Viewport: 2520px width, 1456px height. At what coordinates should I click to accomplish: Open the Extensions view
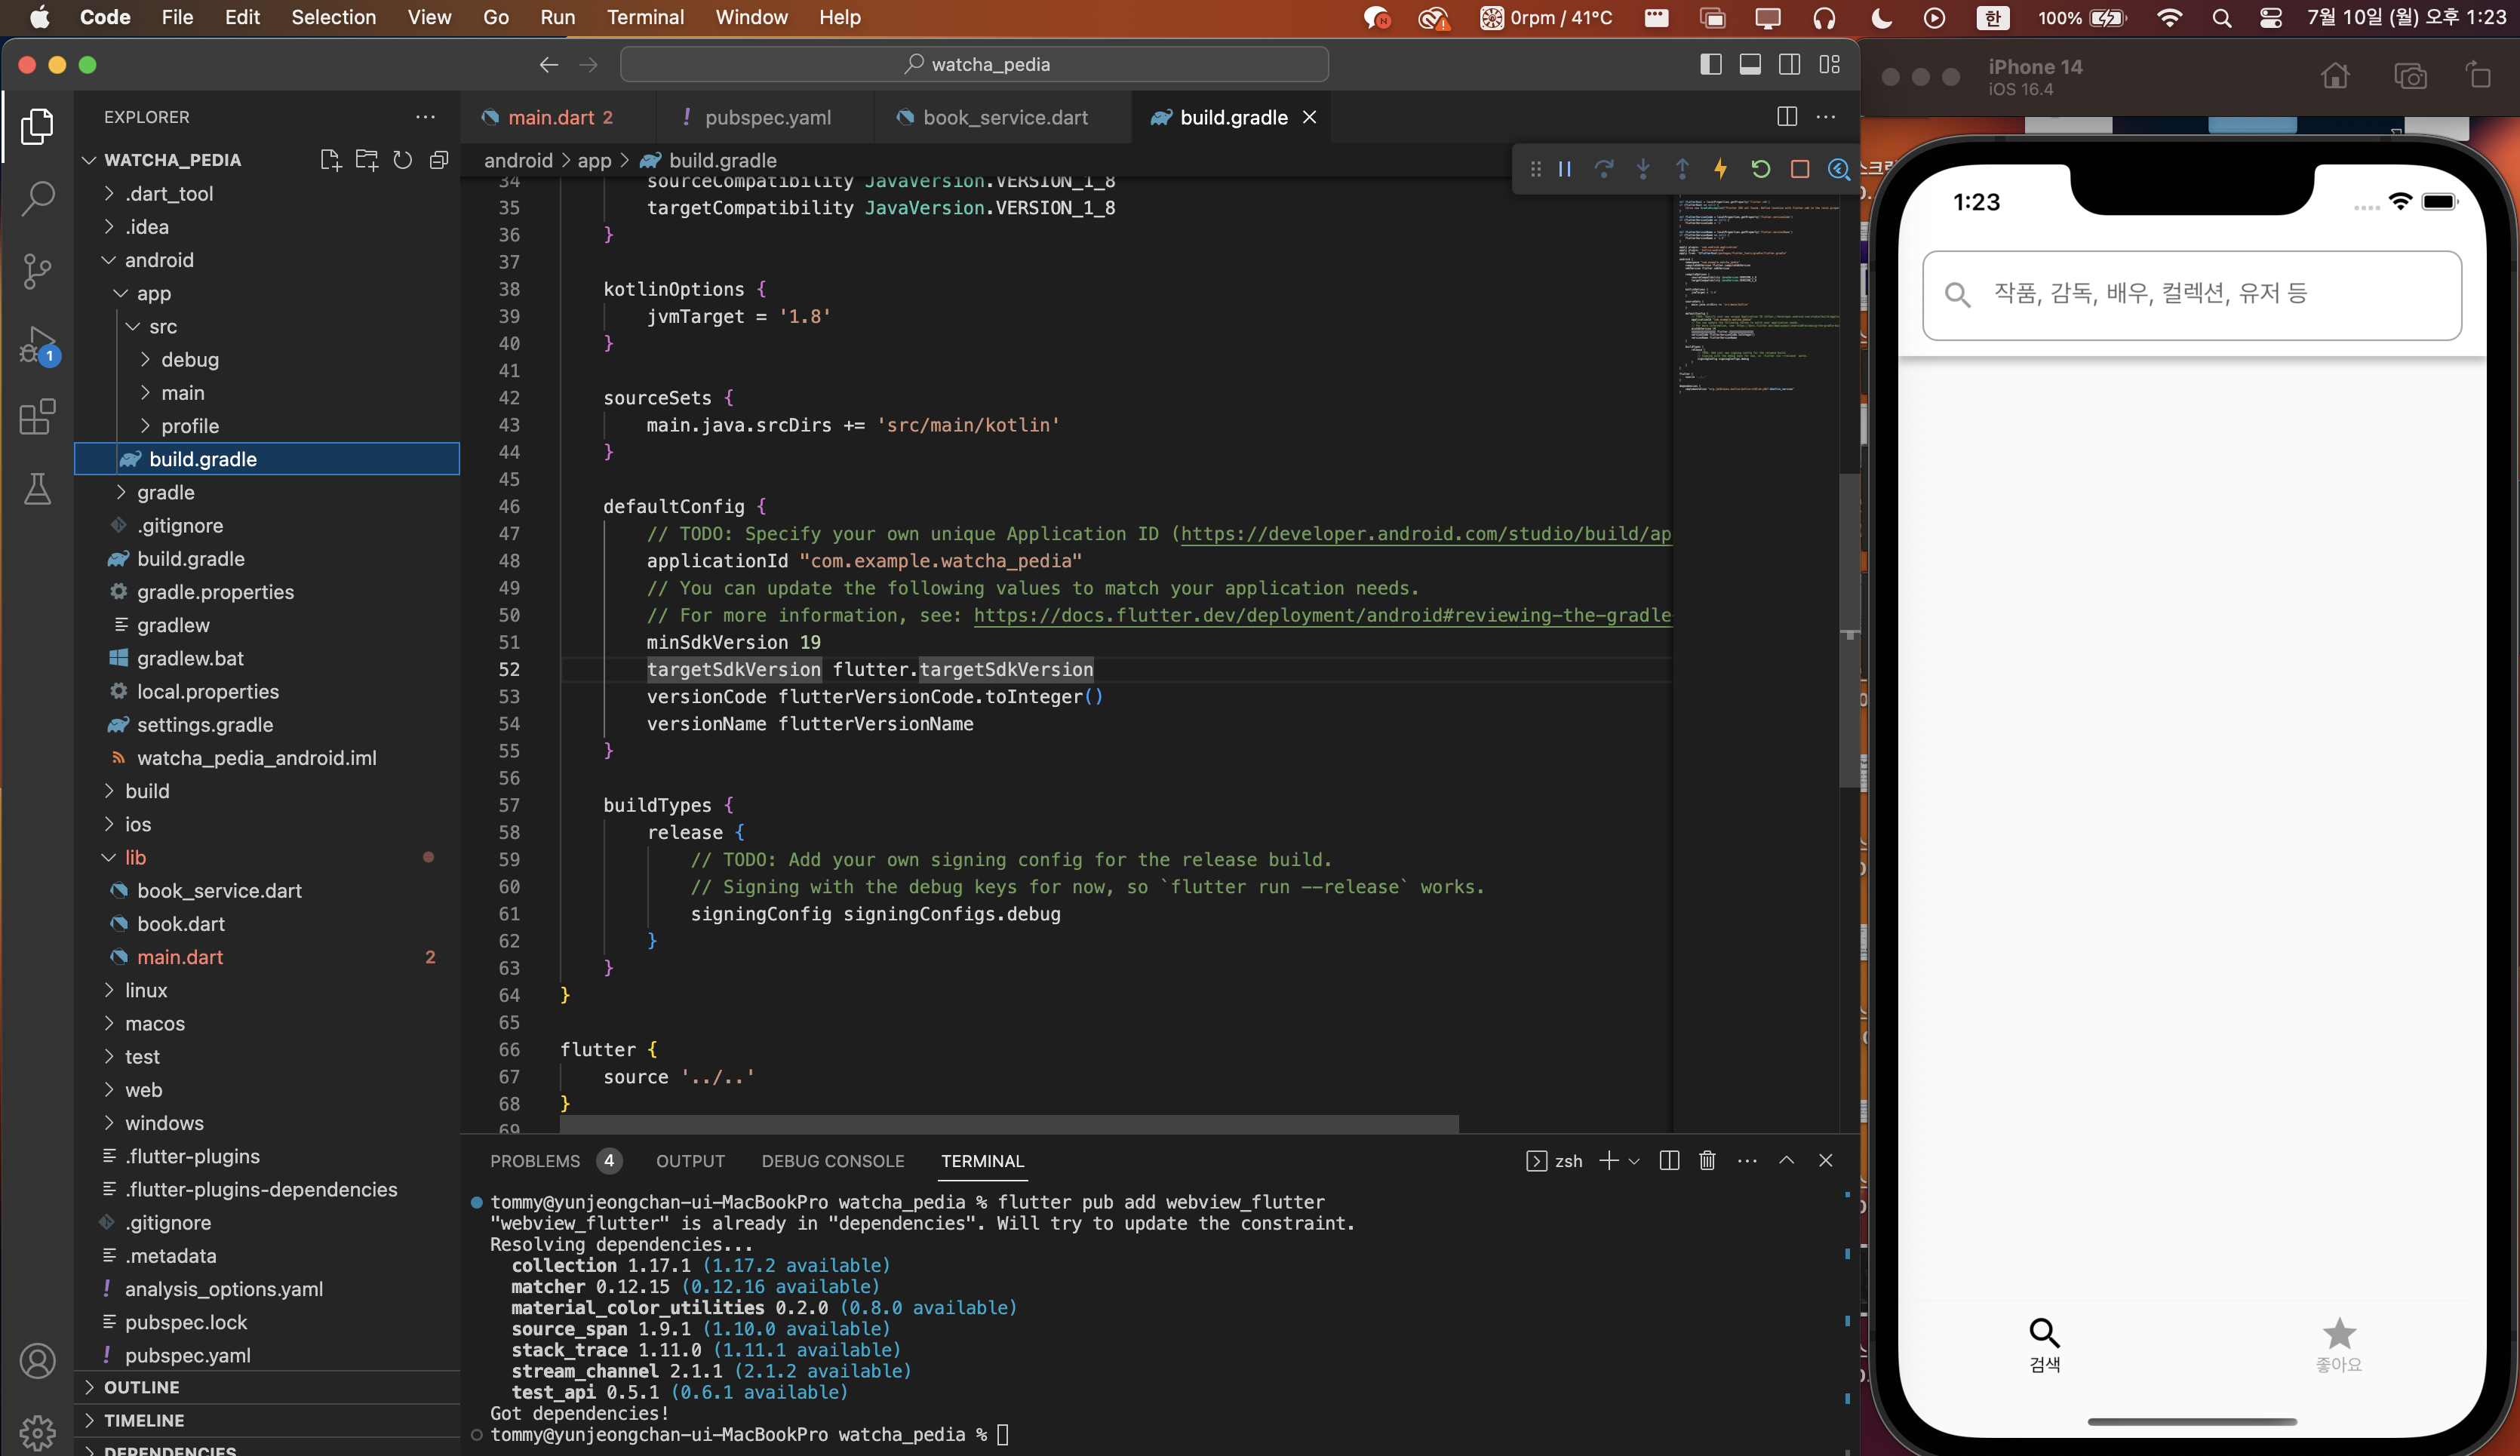click(37, 417)
